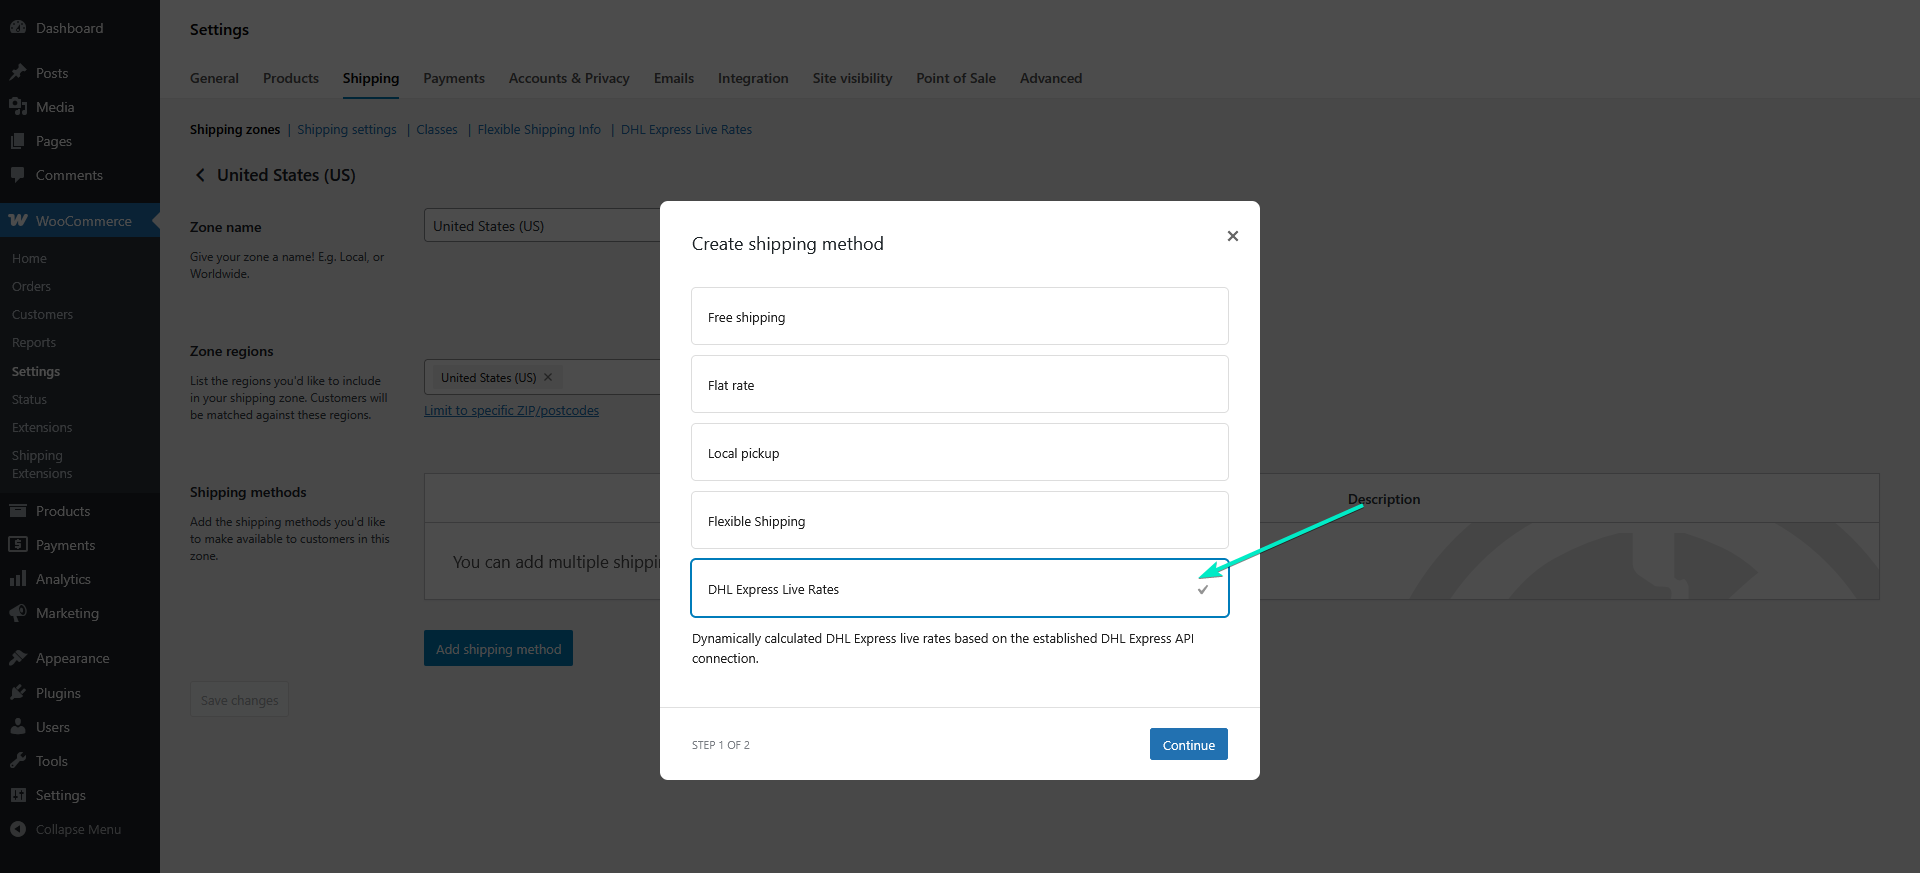Image resolution: width=1920 pixels, height=873 pixels.
Task: Select the DHL Express Live Rates option
Action: pos(960,588)
